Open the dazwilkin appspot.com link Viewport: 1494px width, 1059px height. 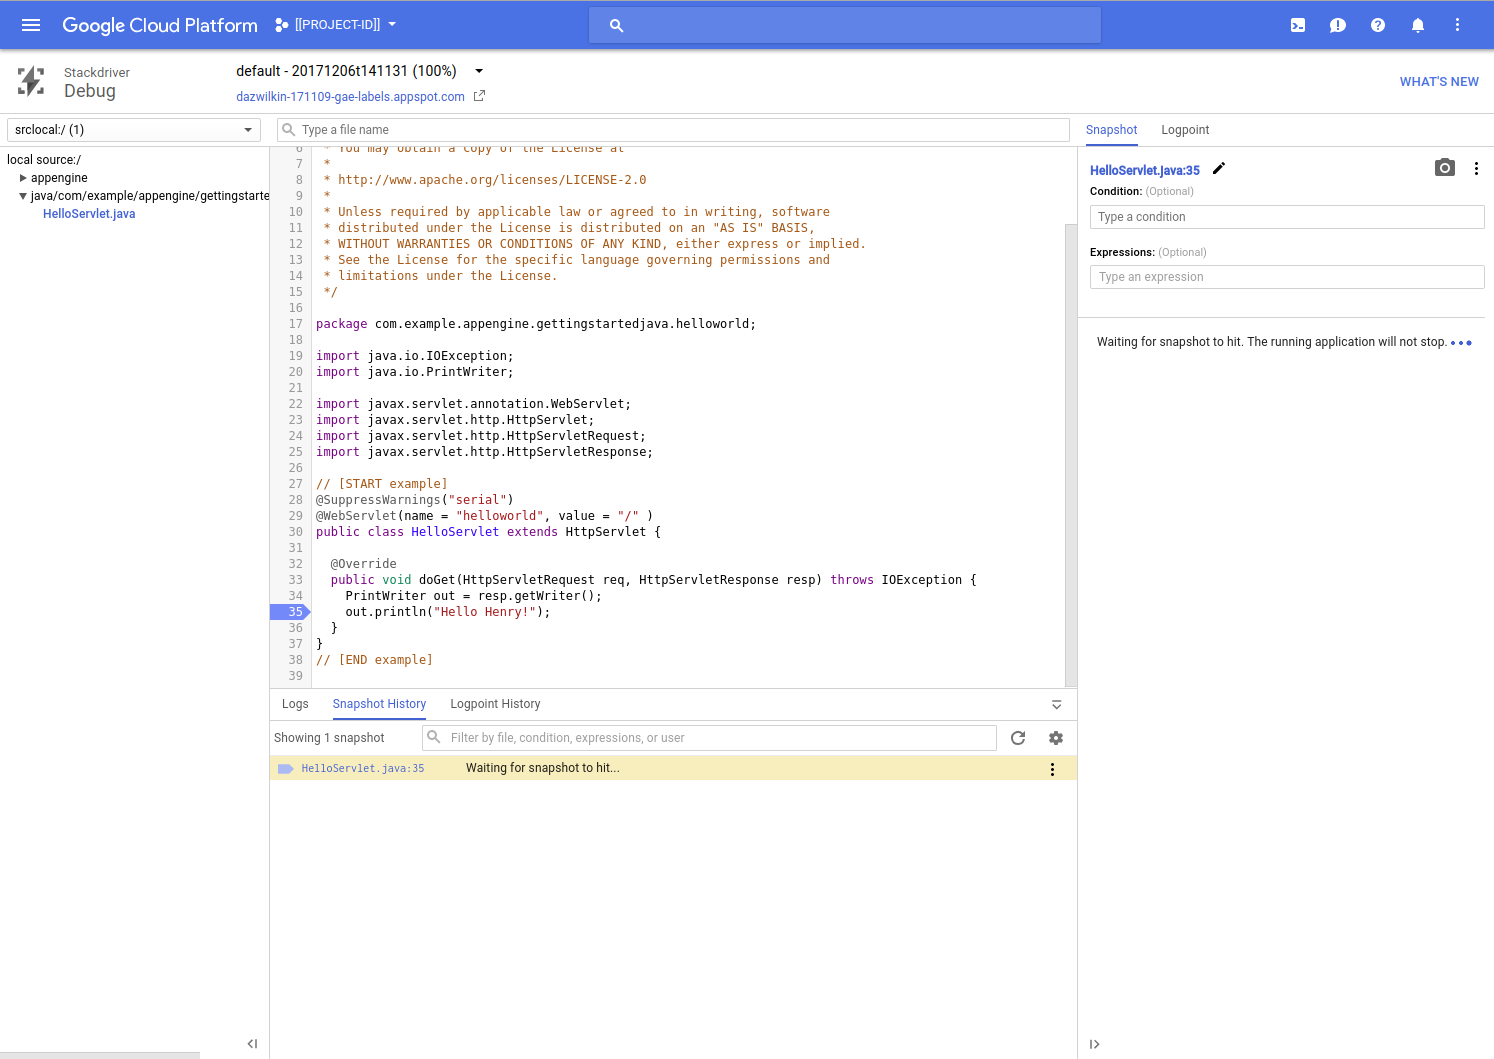click(350, 97)
